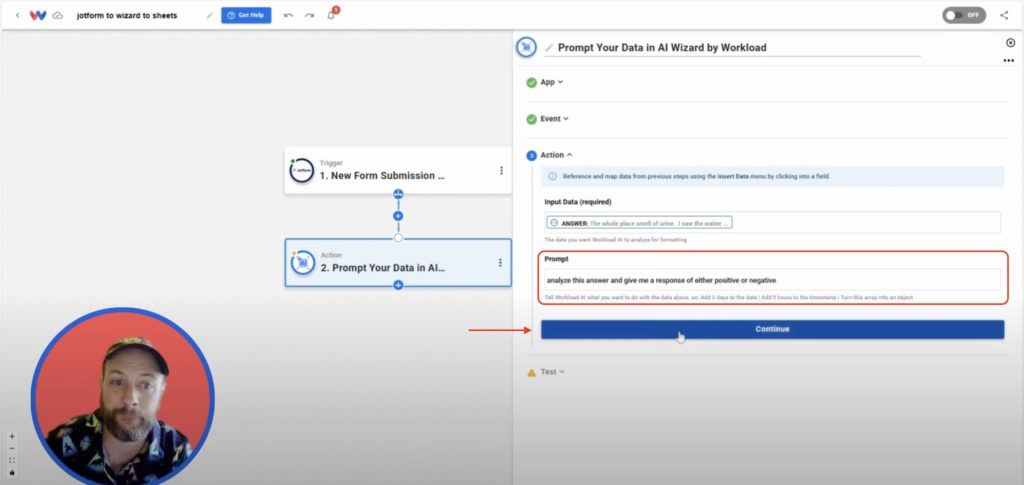Click the Event section green check icon
Screen dimensions: 1024x485
(532, 119)
